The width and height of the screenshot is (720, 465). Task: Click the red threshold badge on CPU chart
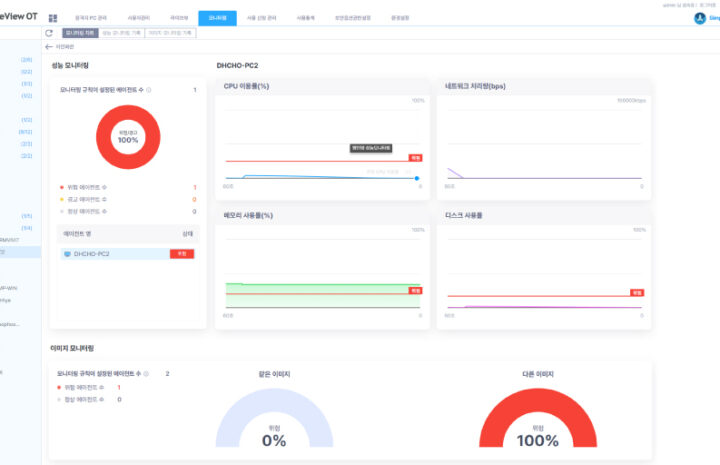click(416, 158)
